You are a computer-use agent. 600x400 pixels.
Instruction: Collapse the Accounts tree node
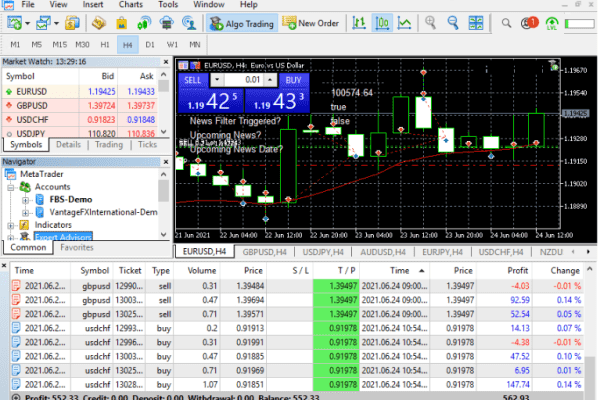(11, 187)
